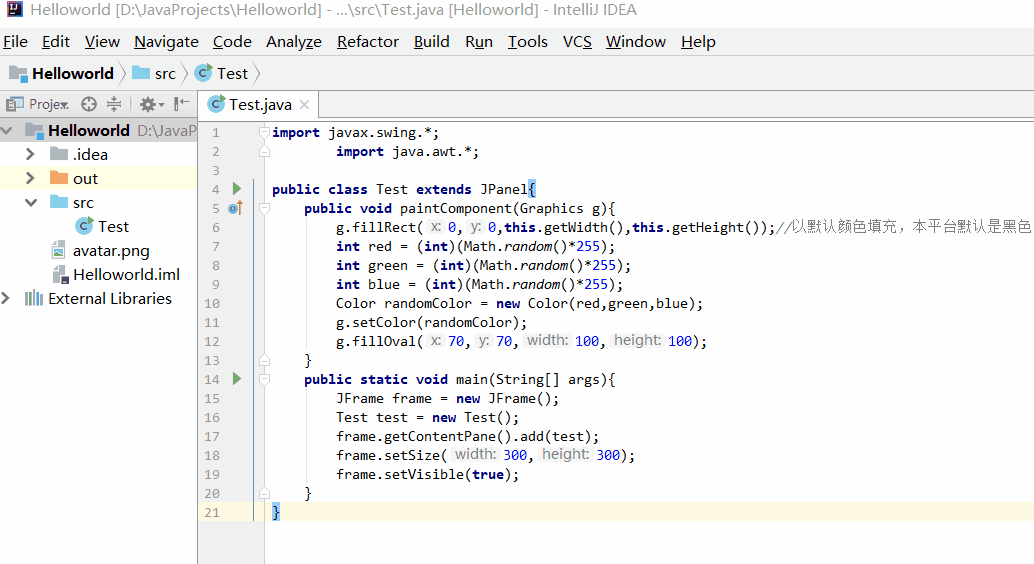Click Test in the navigation breadcrumb
1034x564 pixels.
[x=232, y=73]
